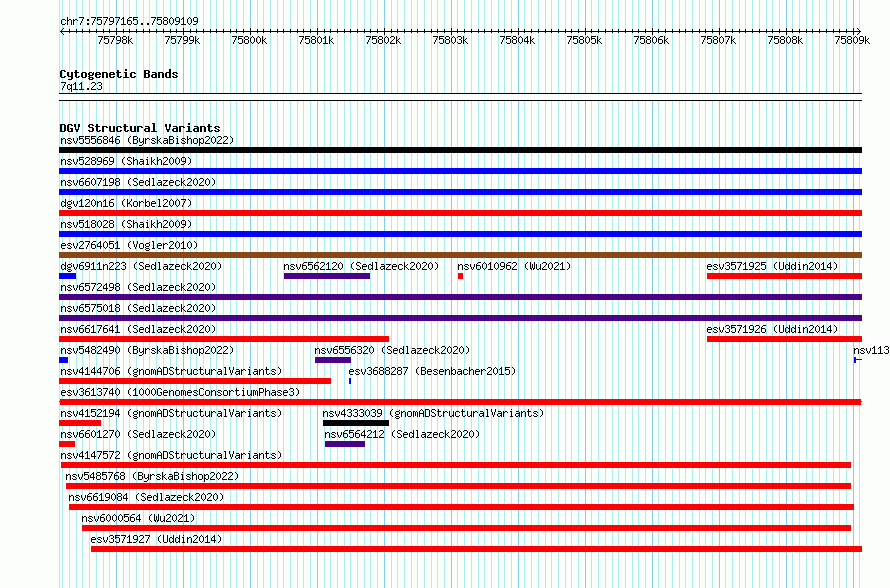Open nsv6562120 (Sedlazeck2020) label
Image resolution: width=890 pixels, height=588 pixels.
pyautogui.click(x=361, y=266)
